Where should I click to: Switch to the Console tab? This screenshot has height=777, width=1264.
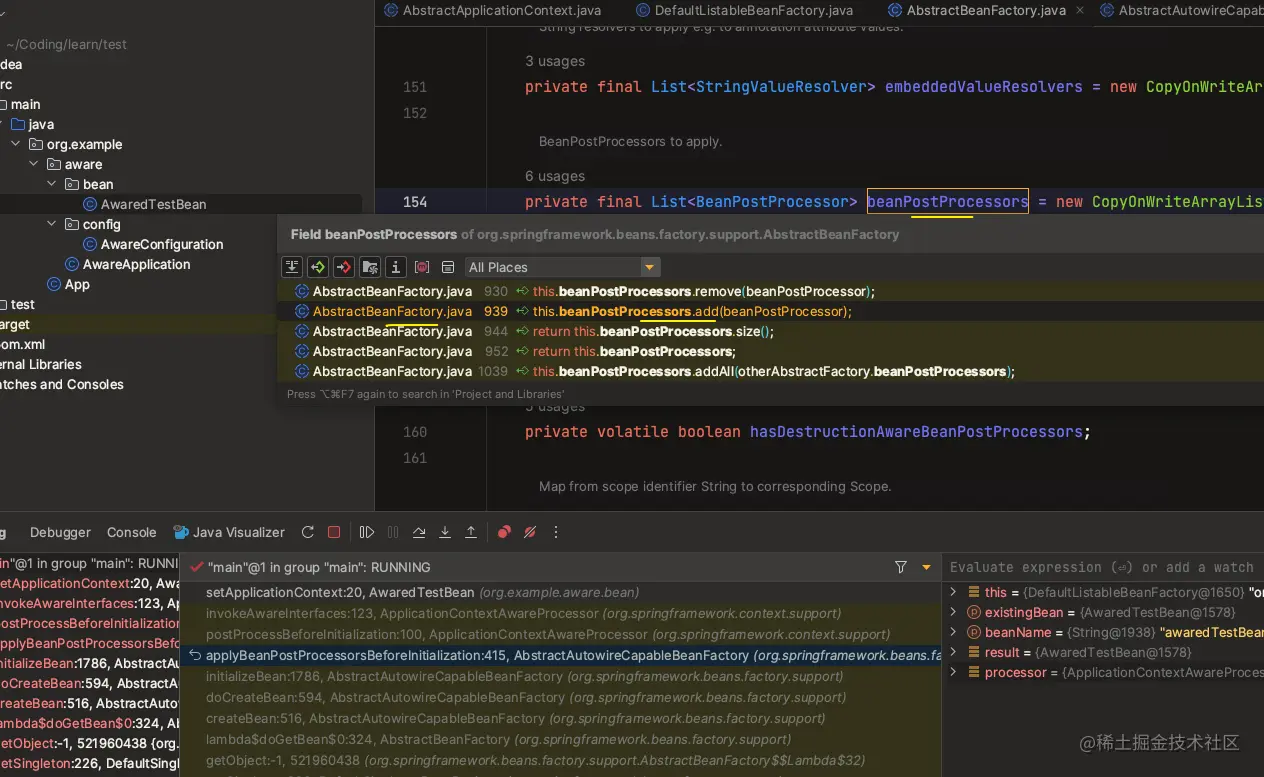(x=132, y=532)
